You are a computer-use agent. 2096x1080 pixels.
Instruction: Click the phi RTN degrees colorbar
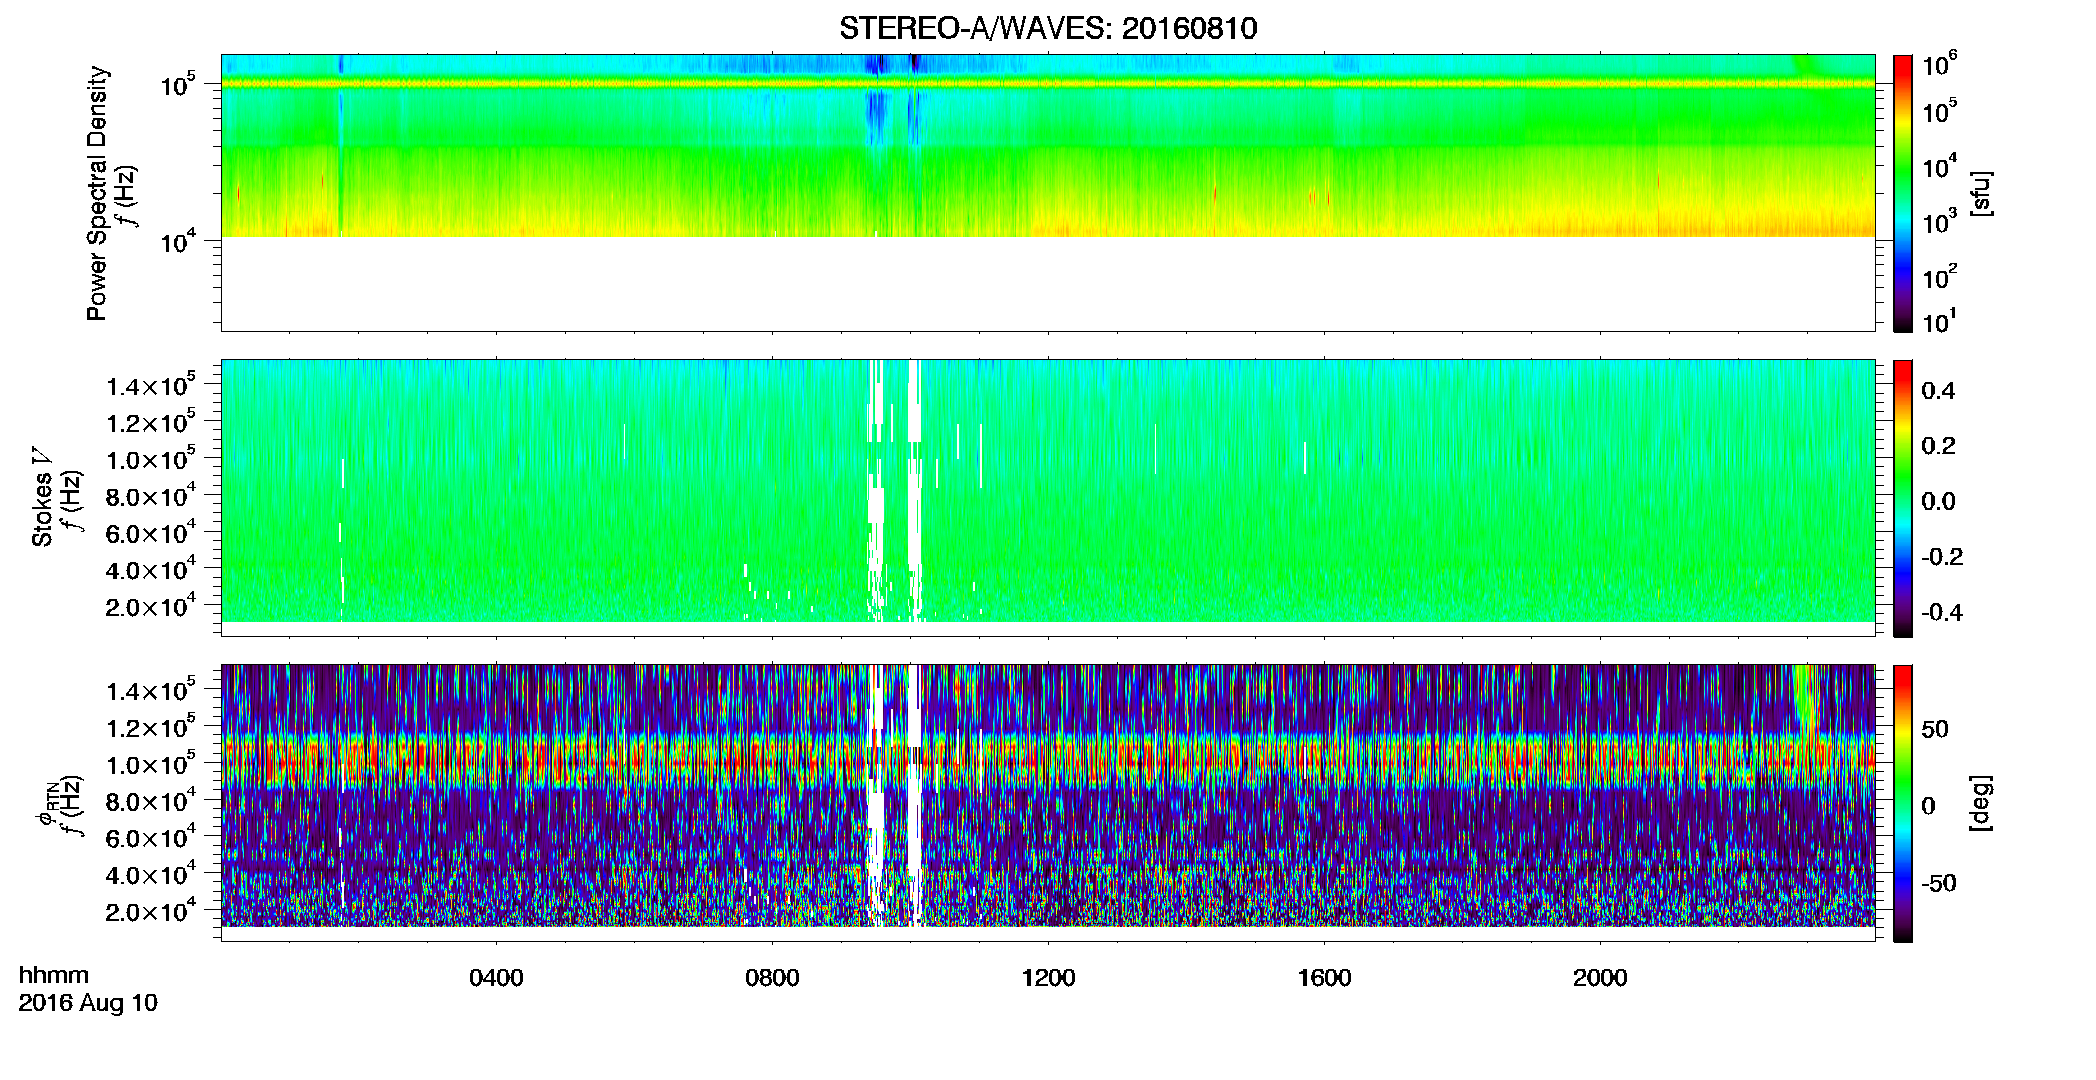pyautogui.click(x=1903, y=803)
